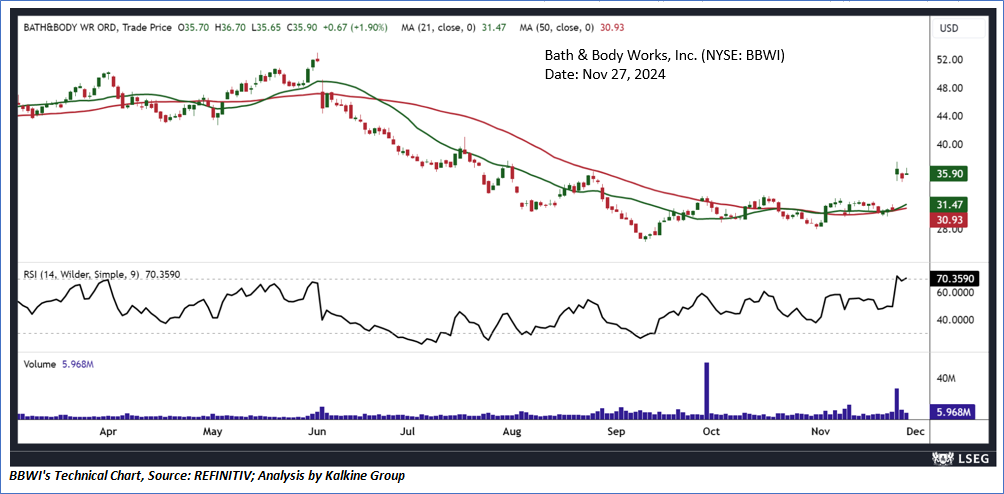Click the late-November volume spike bar
1004x494 pixels.
click(x=897, y=404)
